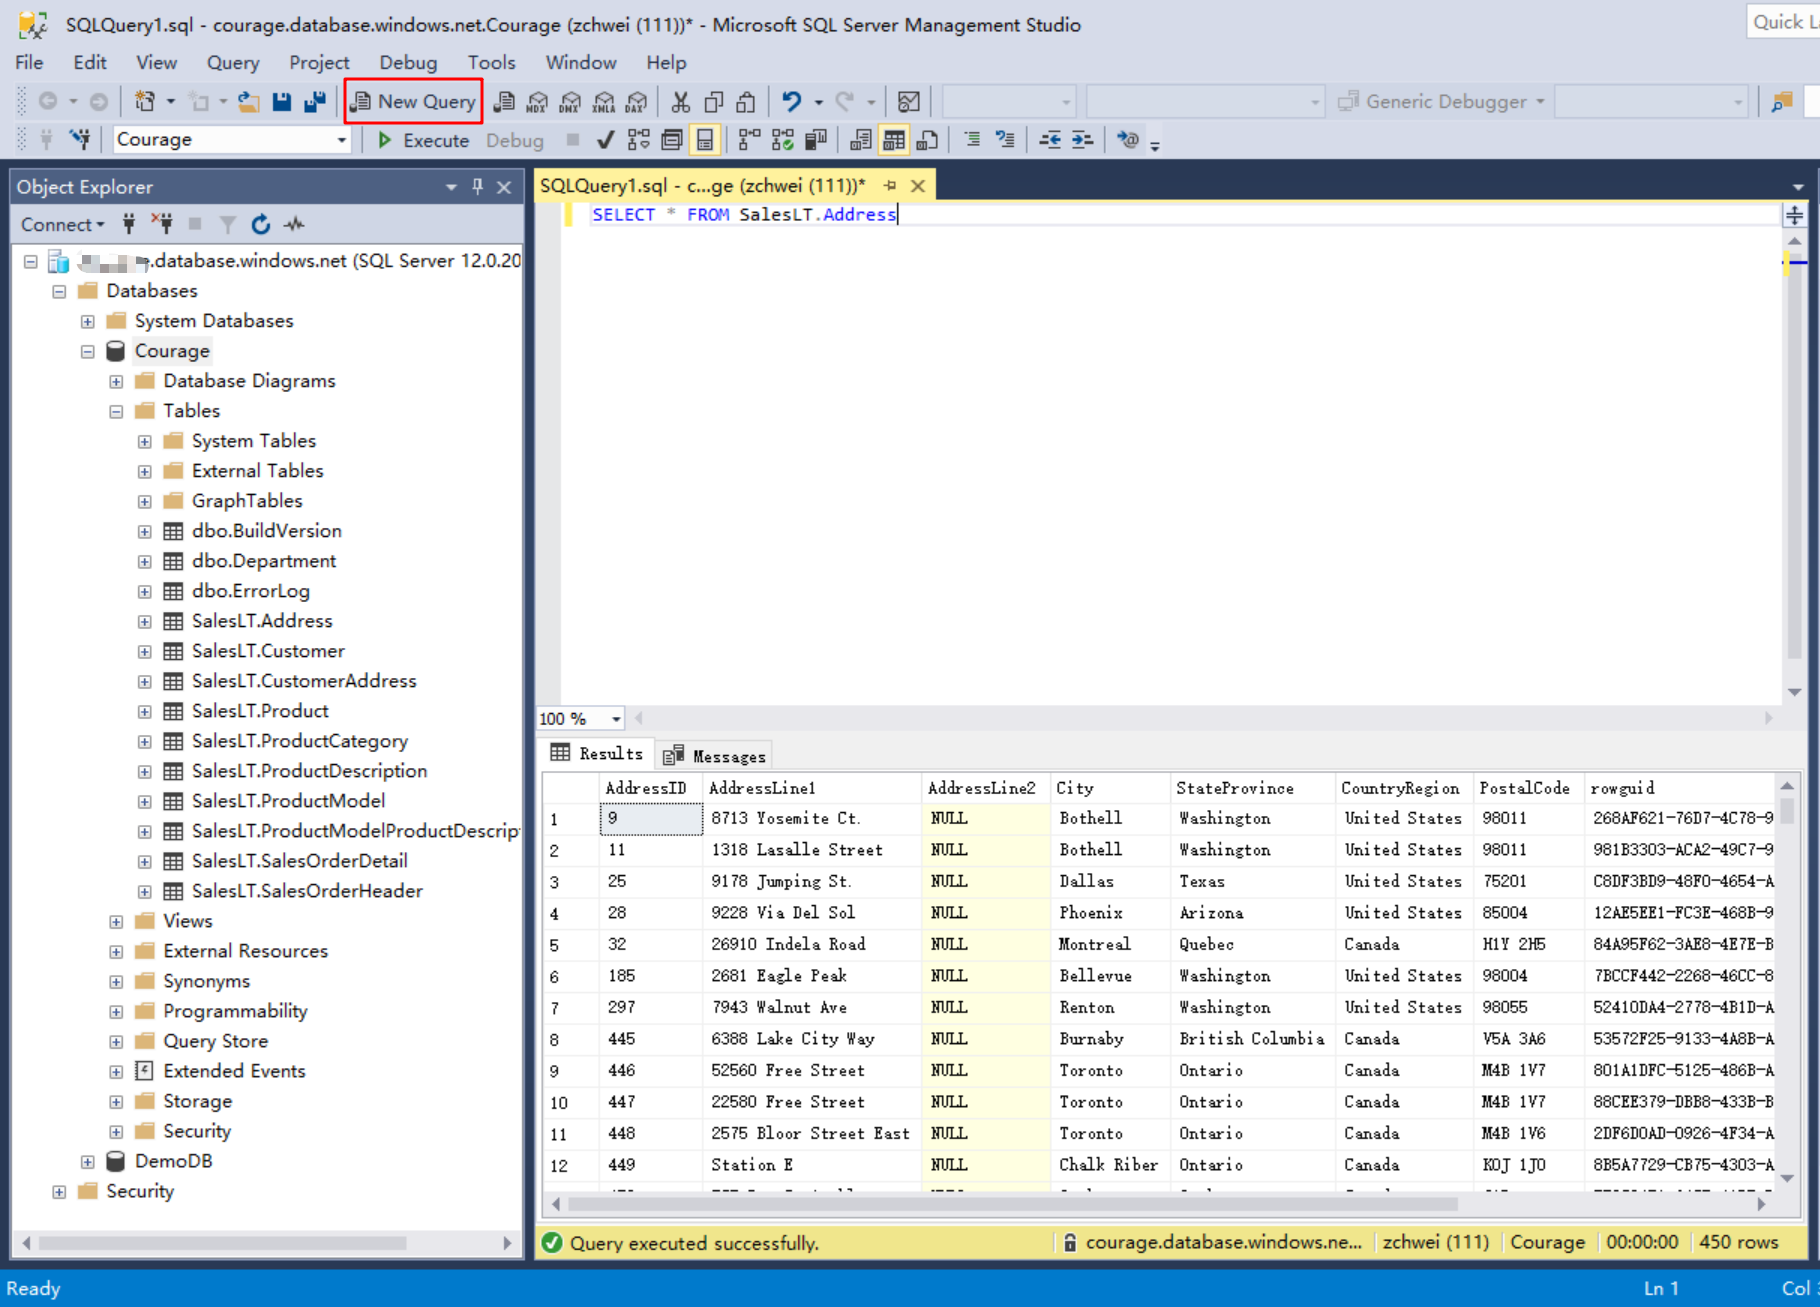Click the Query Options icon

pyautogui.click(x=672, y=140)
